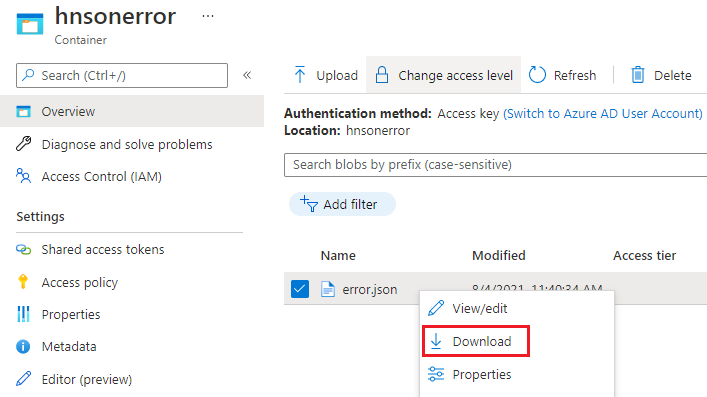Click the Refresh circular arrow icon

pos(537,75)
